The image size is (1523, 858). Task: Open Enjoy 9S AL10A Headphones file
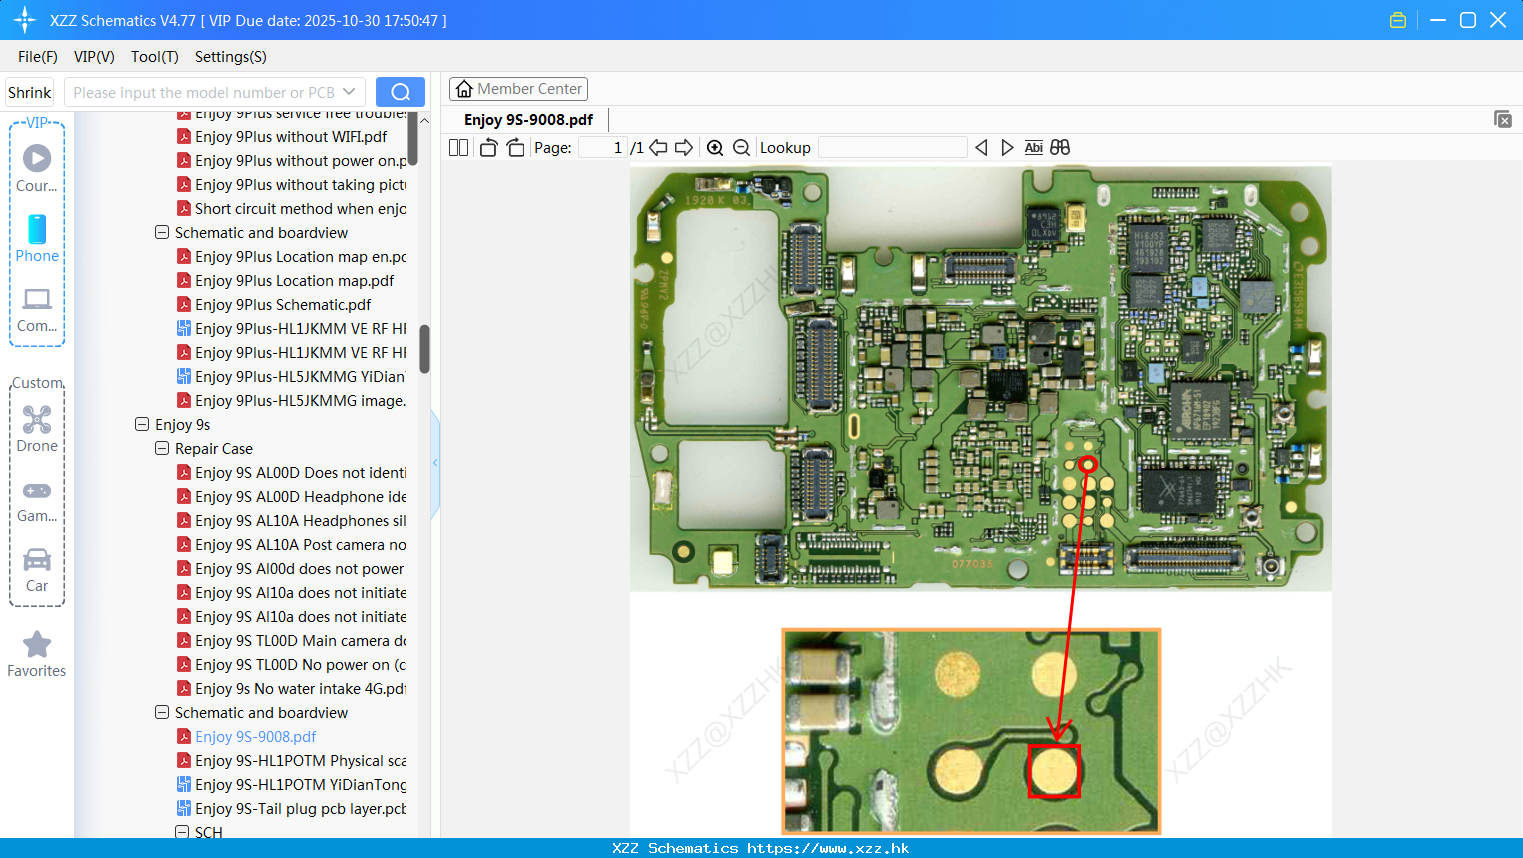pos(291,520)
